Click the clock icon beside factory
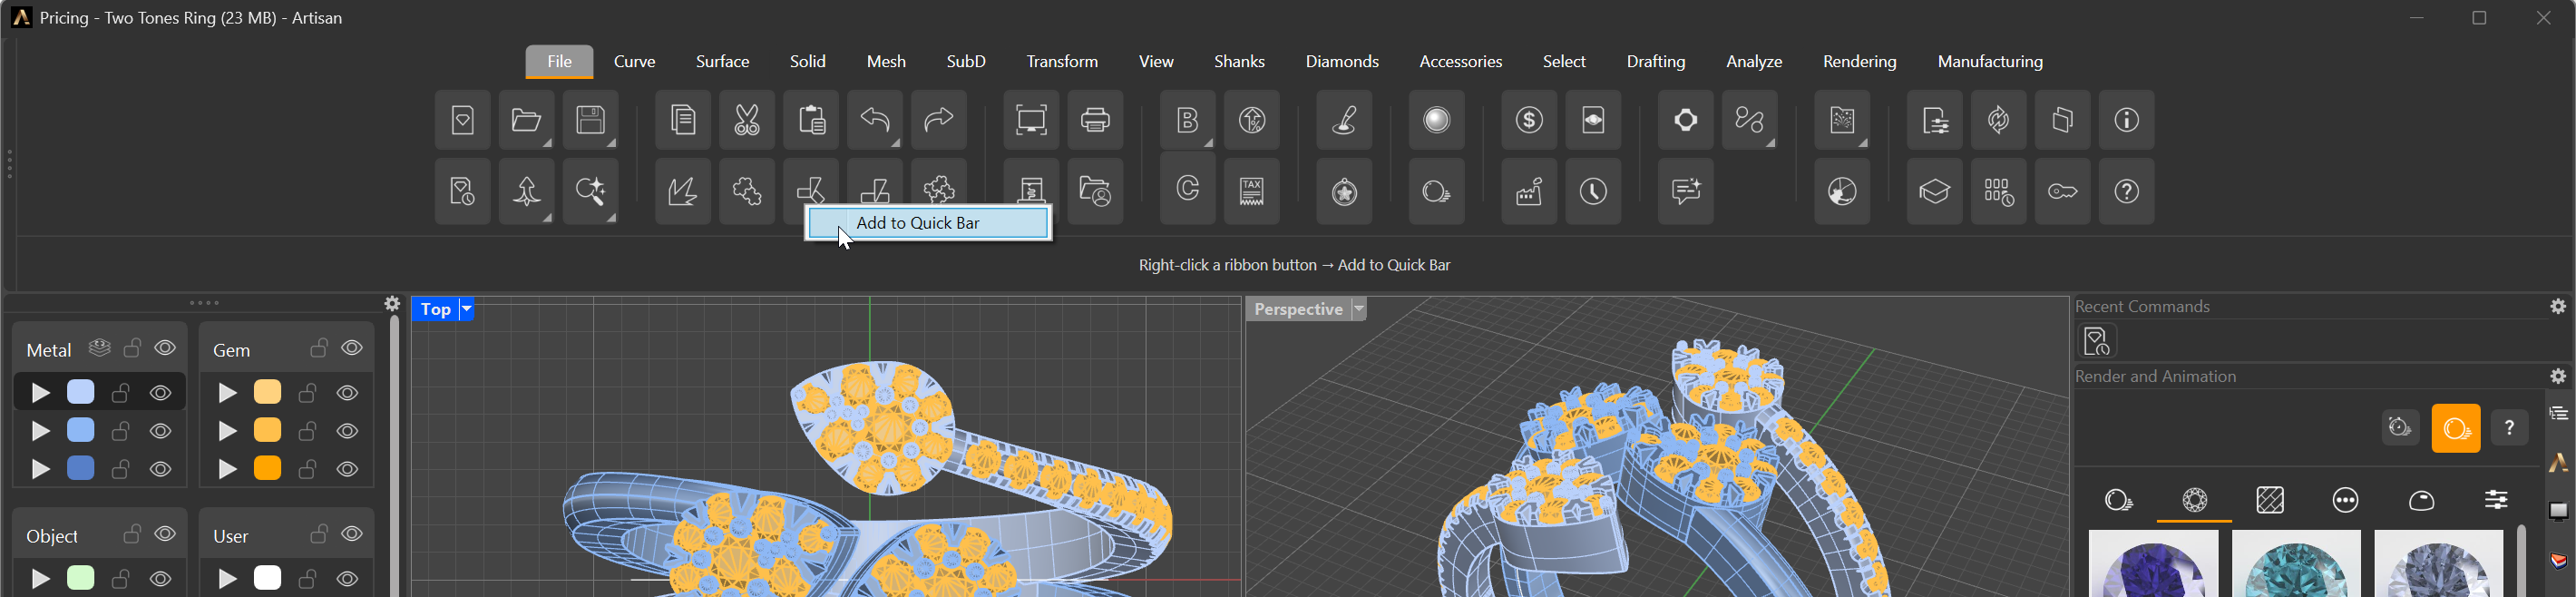The image size is (2576, 597). pos(1593,190)
